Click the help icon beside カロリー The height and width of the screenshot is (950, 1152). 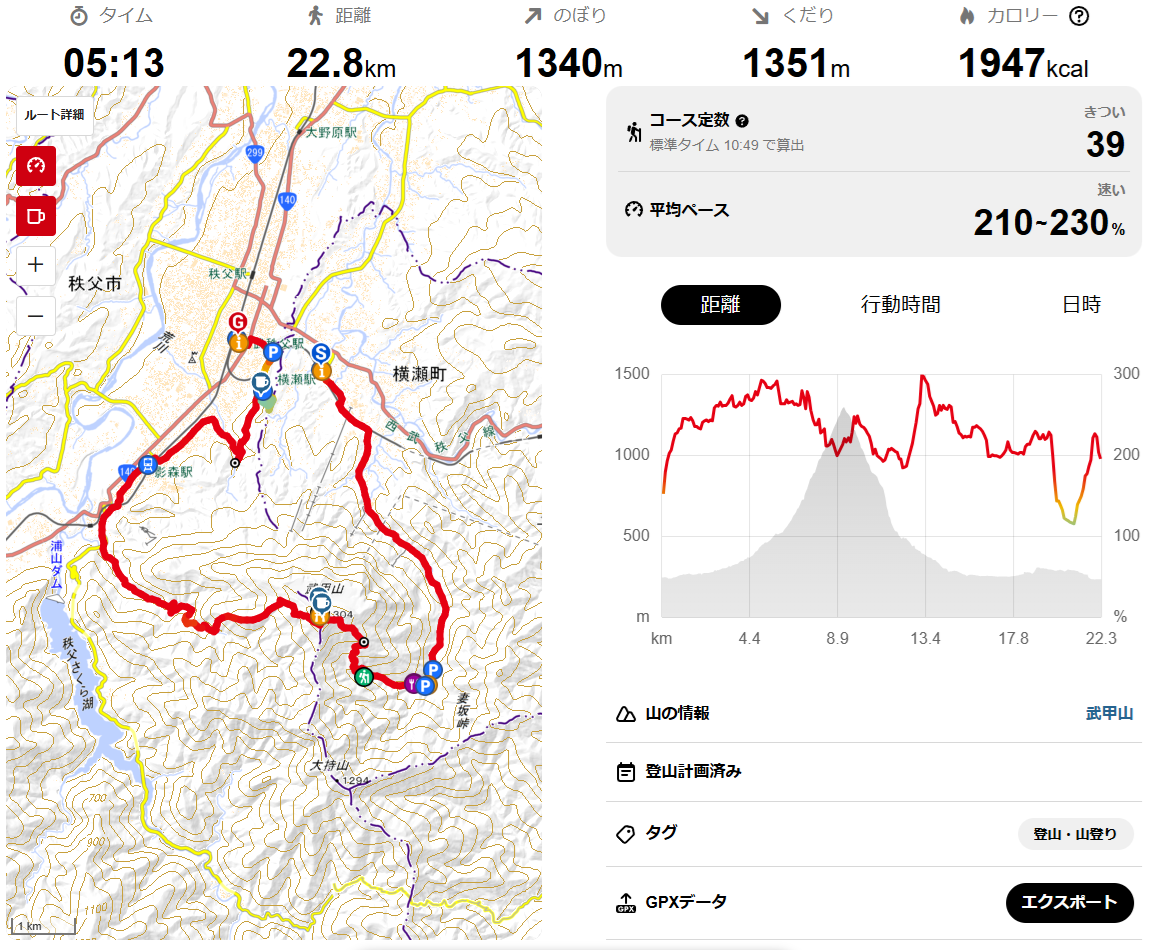(x=1079, y=16)
